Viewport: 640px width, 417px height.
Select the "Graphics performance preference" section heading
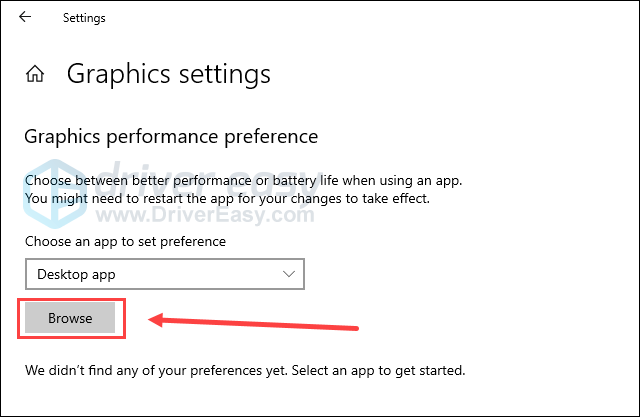point(171,137)
